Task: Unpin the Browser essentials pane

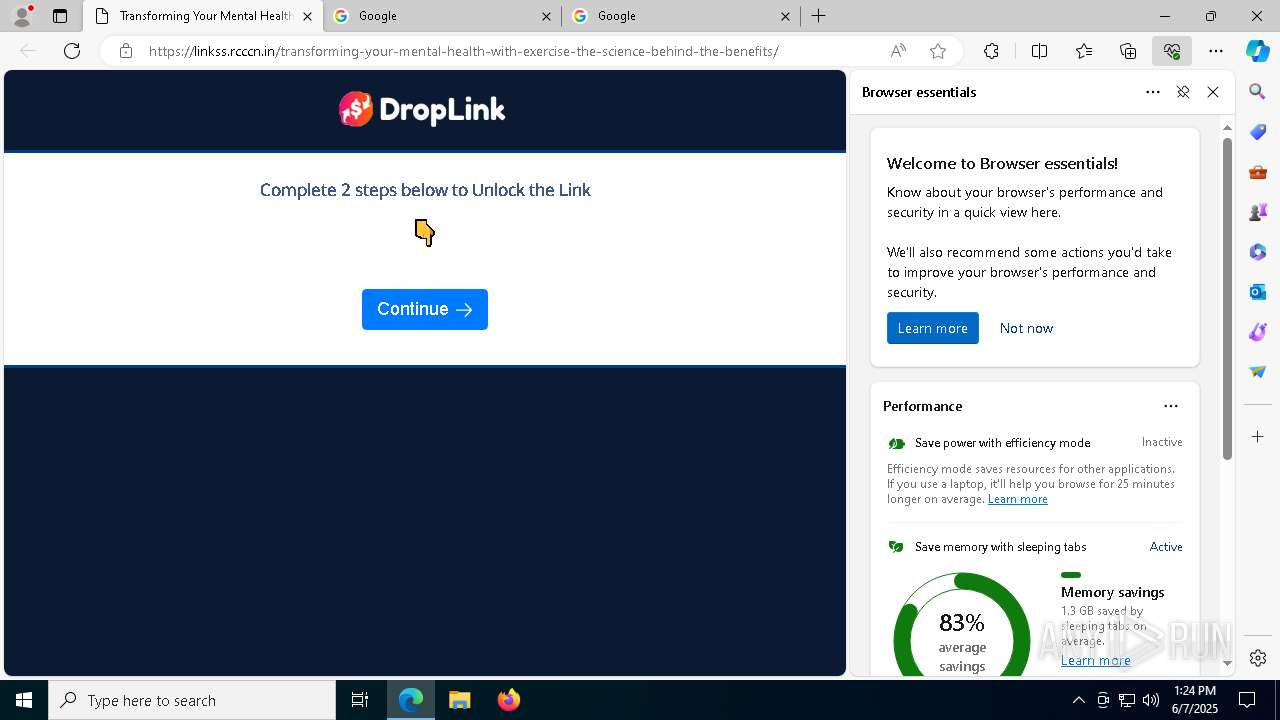Action: click(1183, 92)
